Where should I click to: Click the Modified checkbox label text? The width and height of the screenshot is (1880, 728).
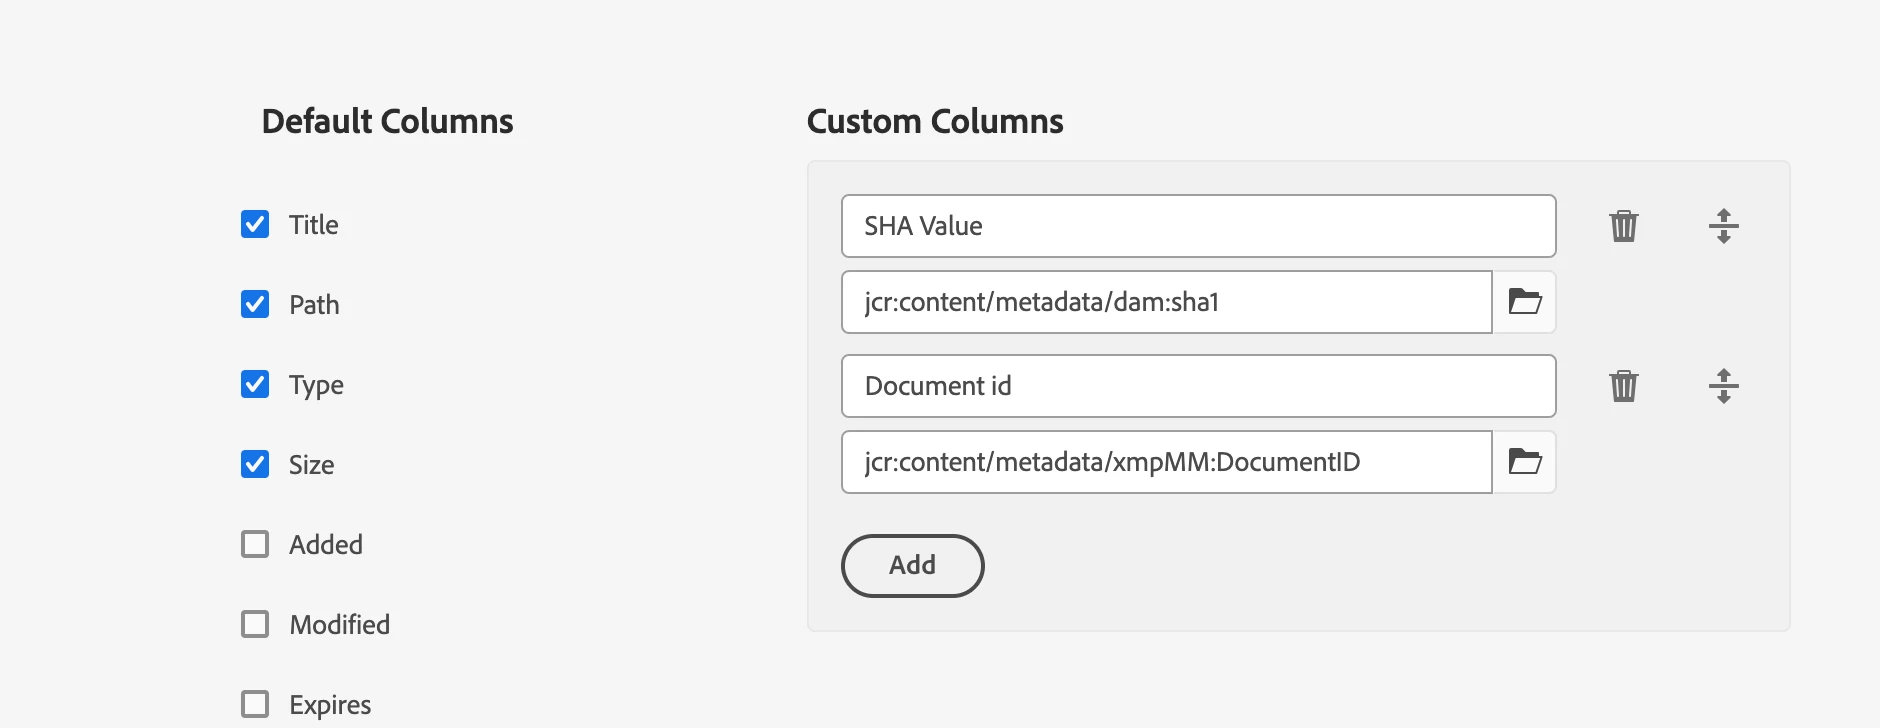340,625
